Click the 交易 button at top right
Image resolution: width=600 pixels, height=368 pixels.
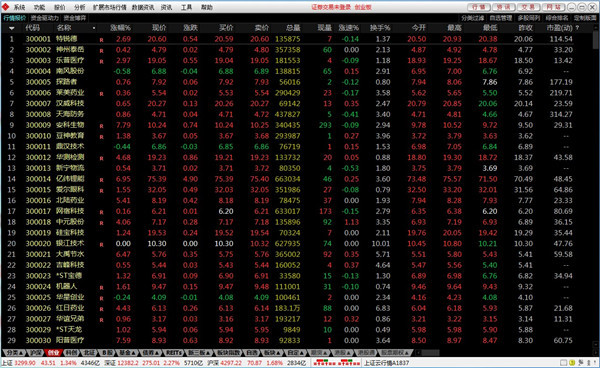[x=528, y=7]
